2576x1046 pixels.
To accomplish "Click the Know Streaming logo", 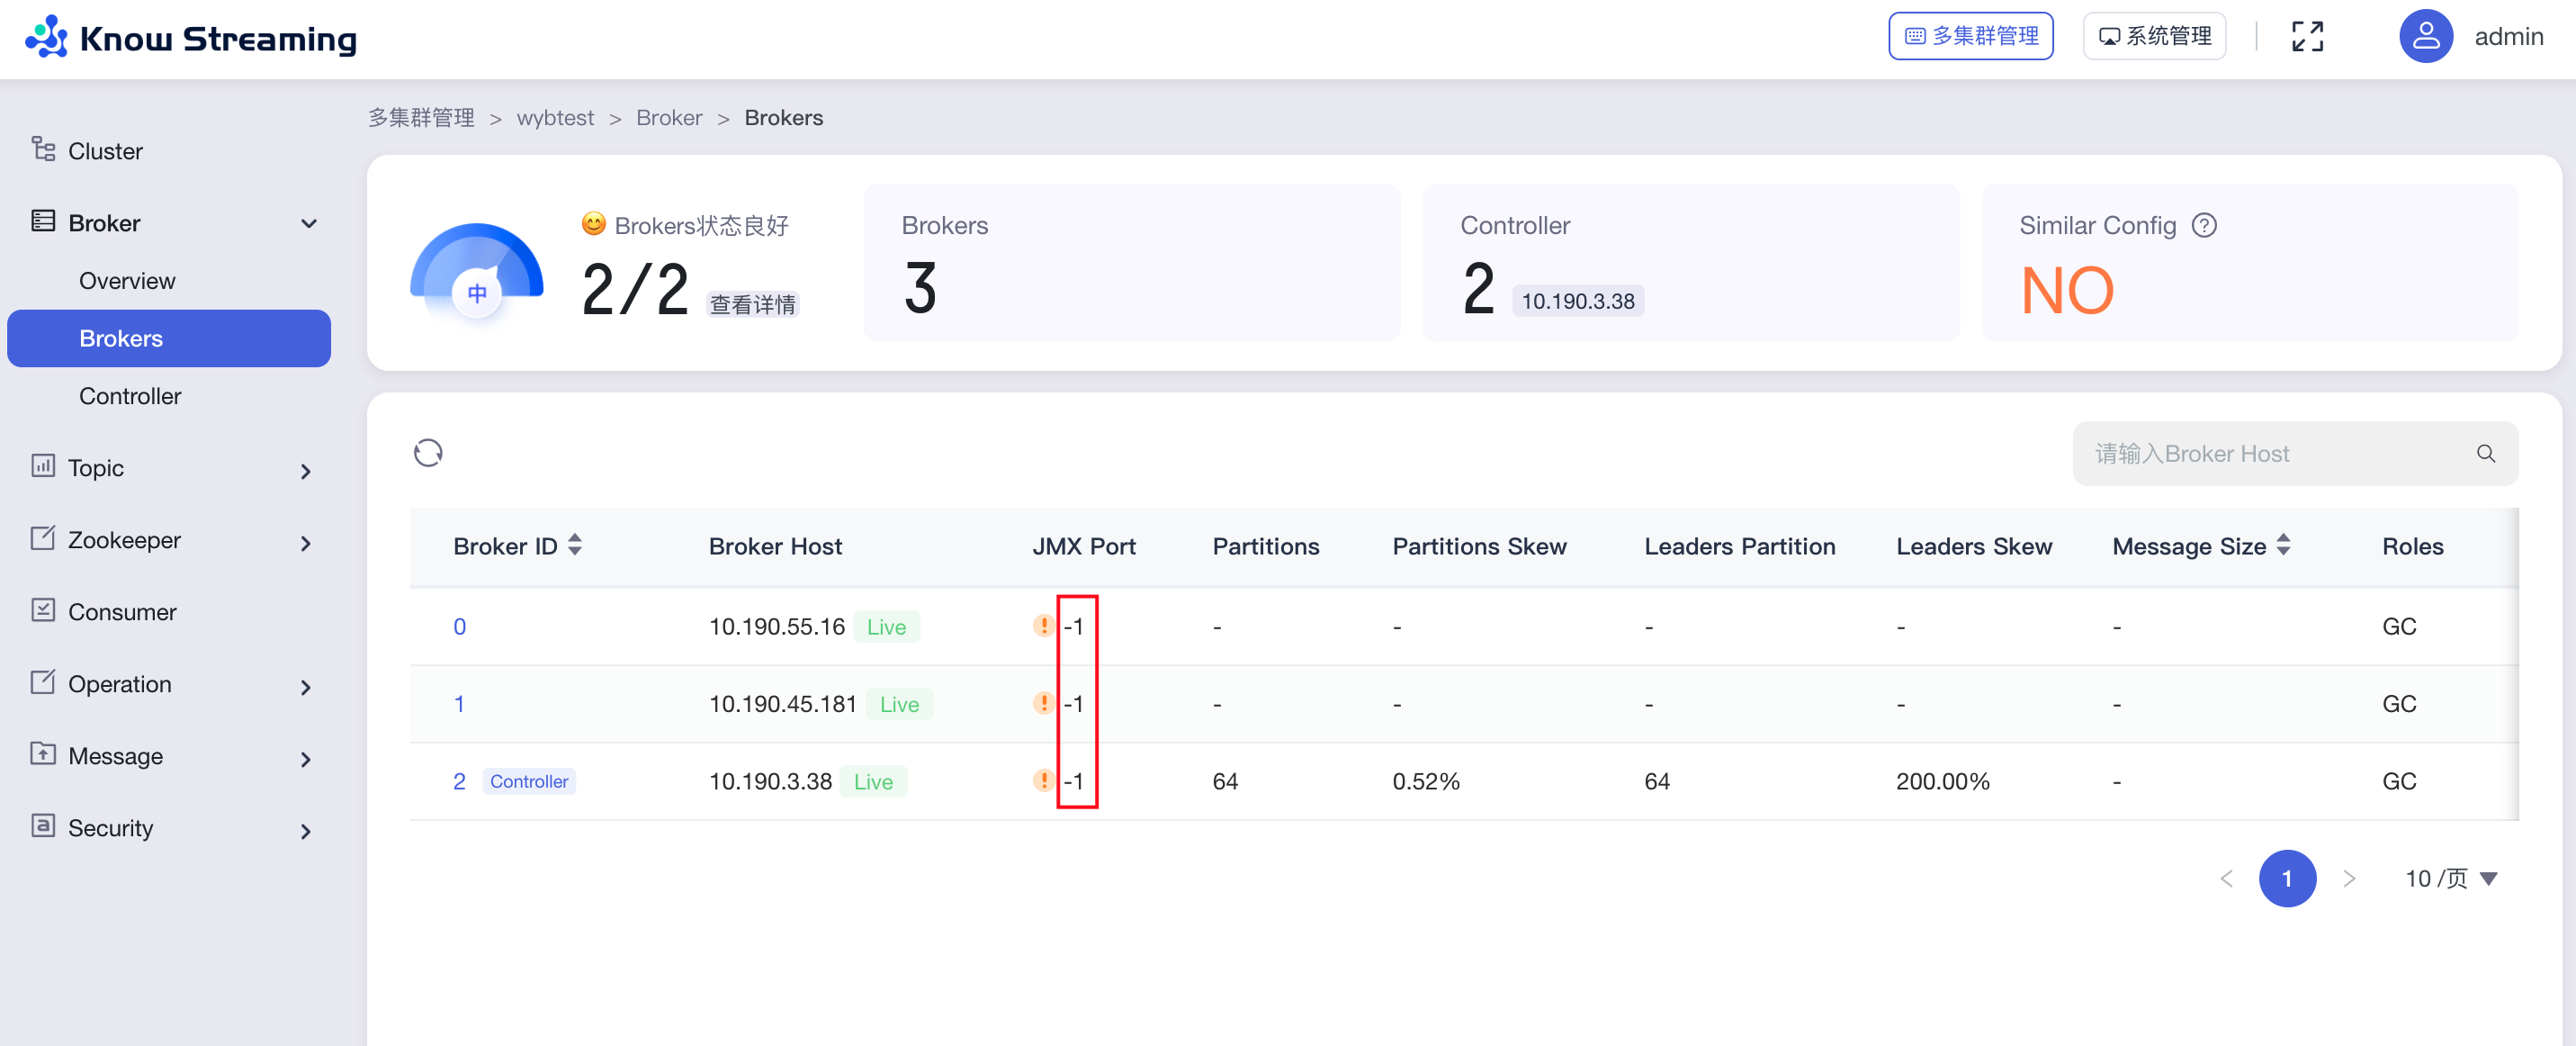I will 190,38.
